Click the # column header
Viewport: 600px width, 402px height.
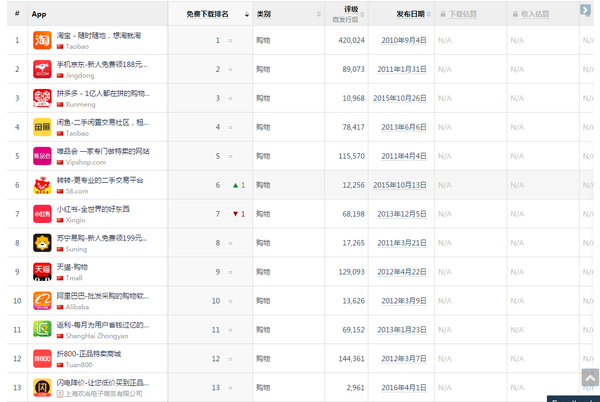click(x=17, y=13)
